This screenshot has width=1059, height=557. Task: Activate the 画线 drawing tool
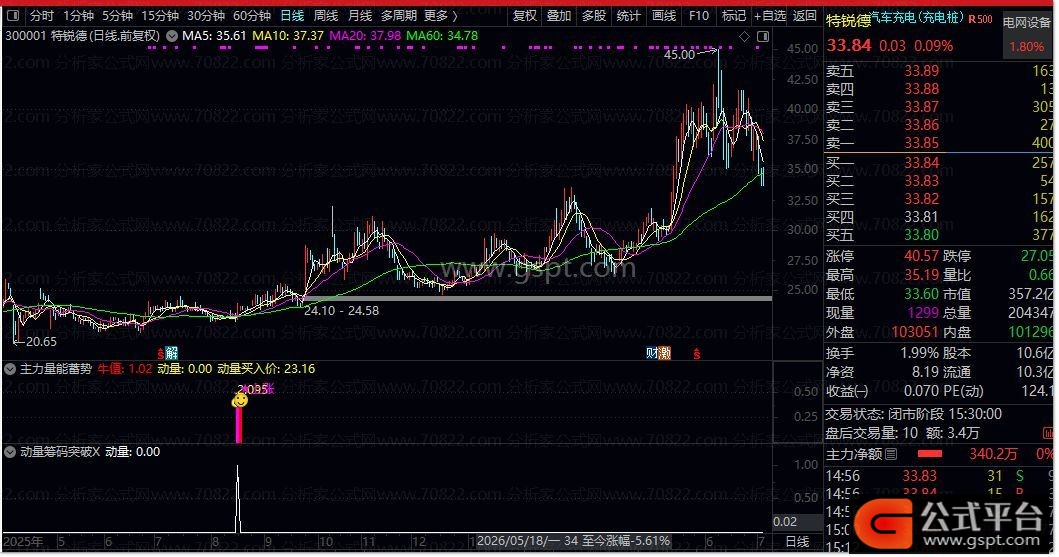click(x=664, y=16)
